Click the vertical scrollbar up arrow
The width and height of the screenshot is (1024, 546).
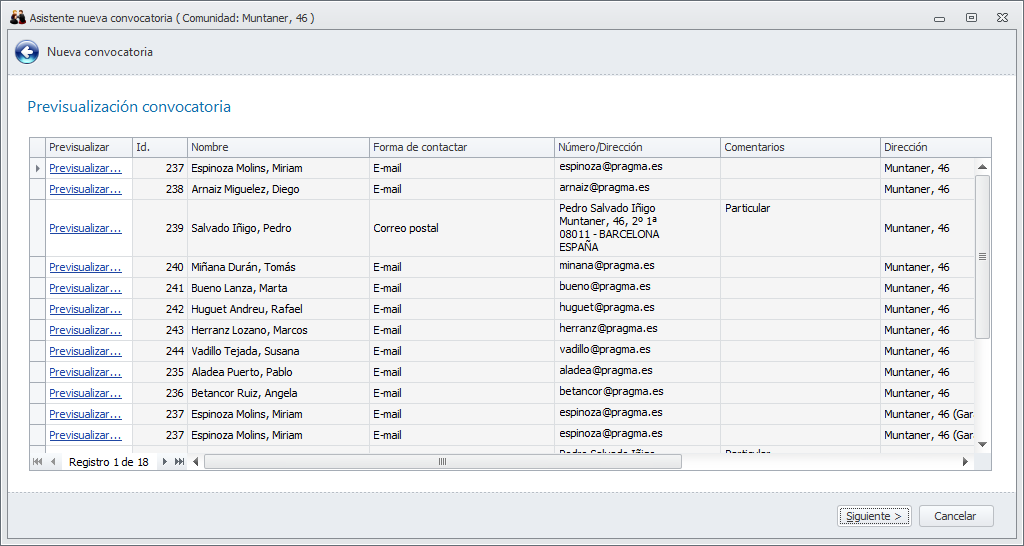pyautogui.click(x=982, y=167)
